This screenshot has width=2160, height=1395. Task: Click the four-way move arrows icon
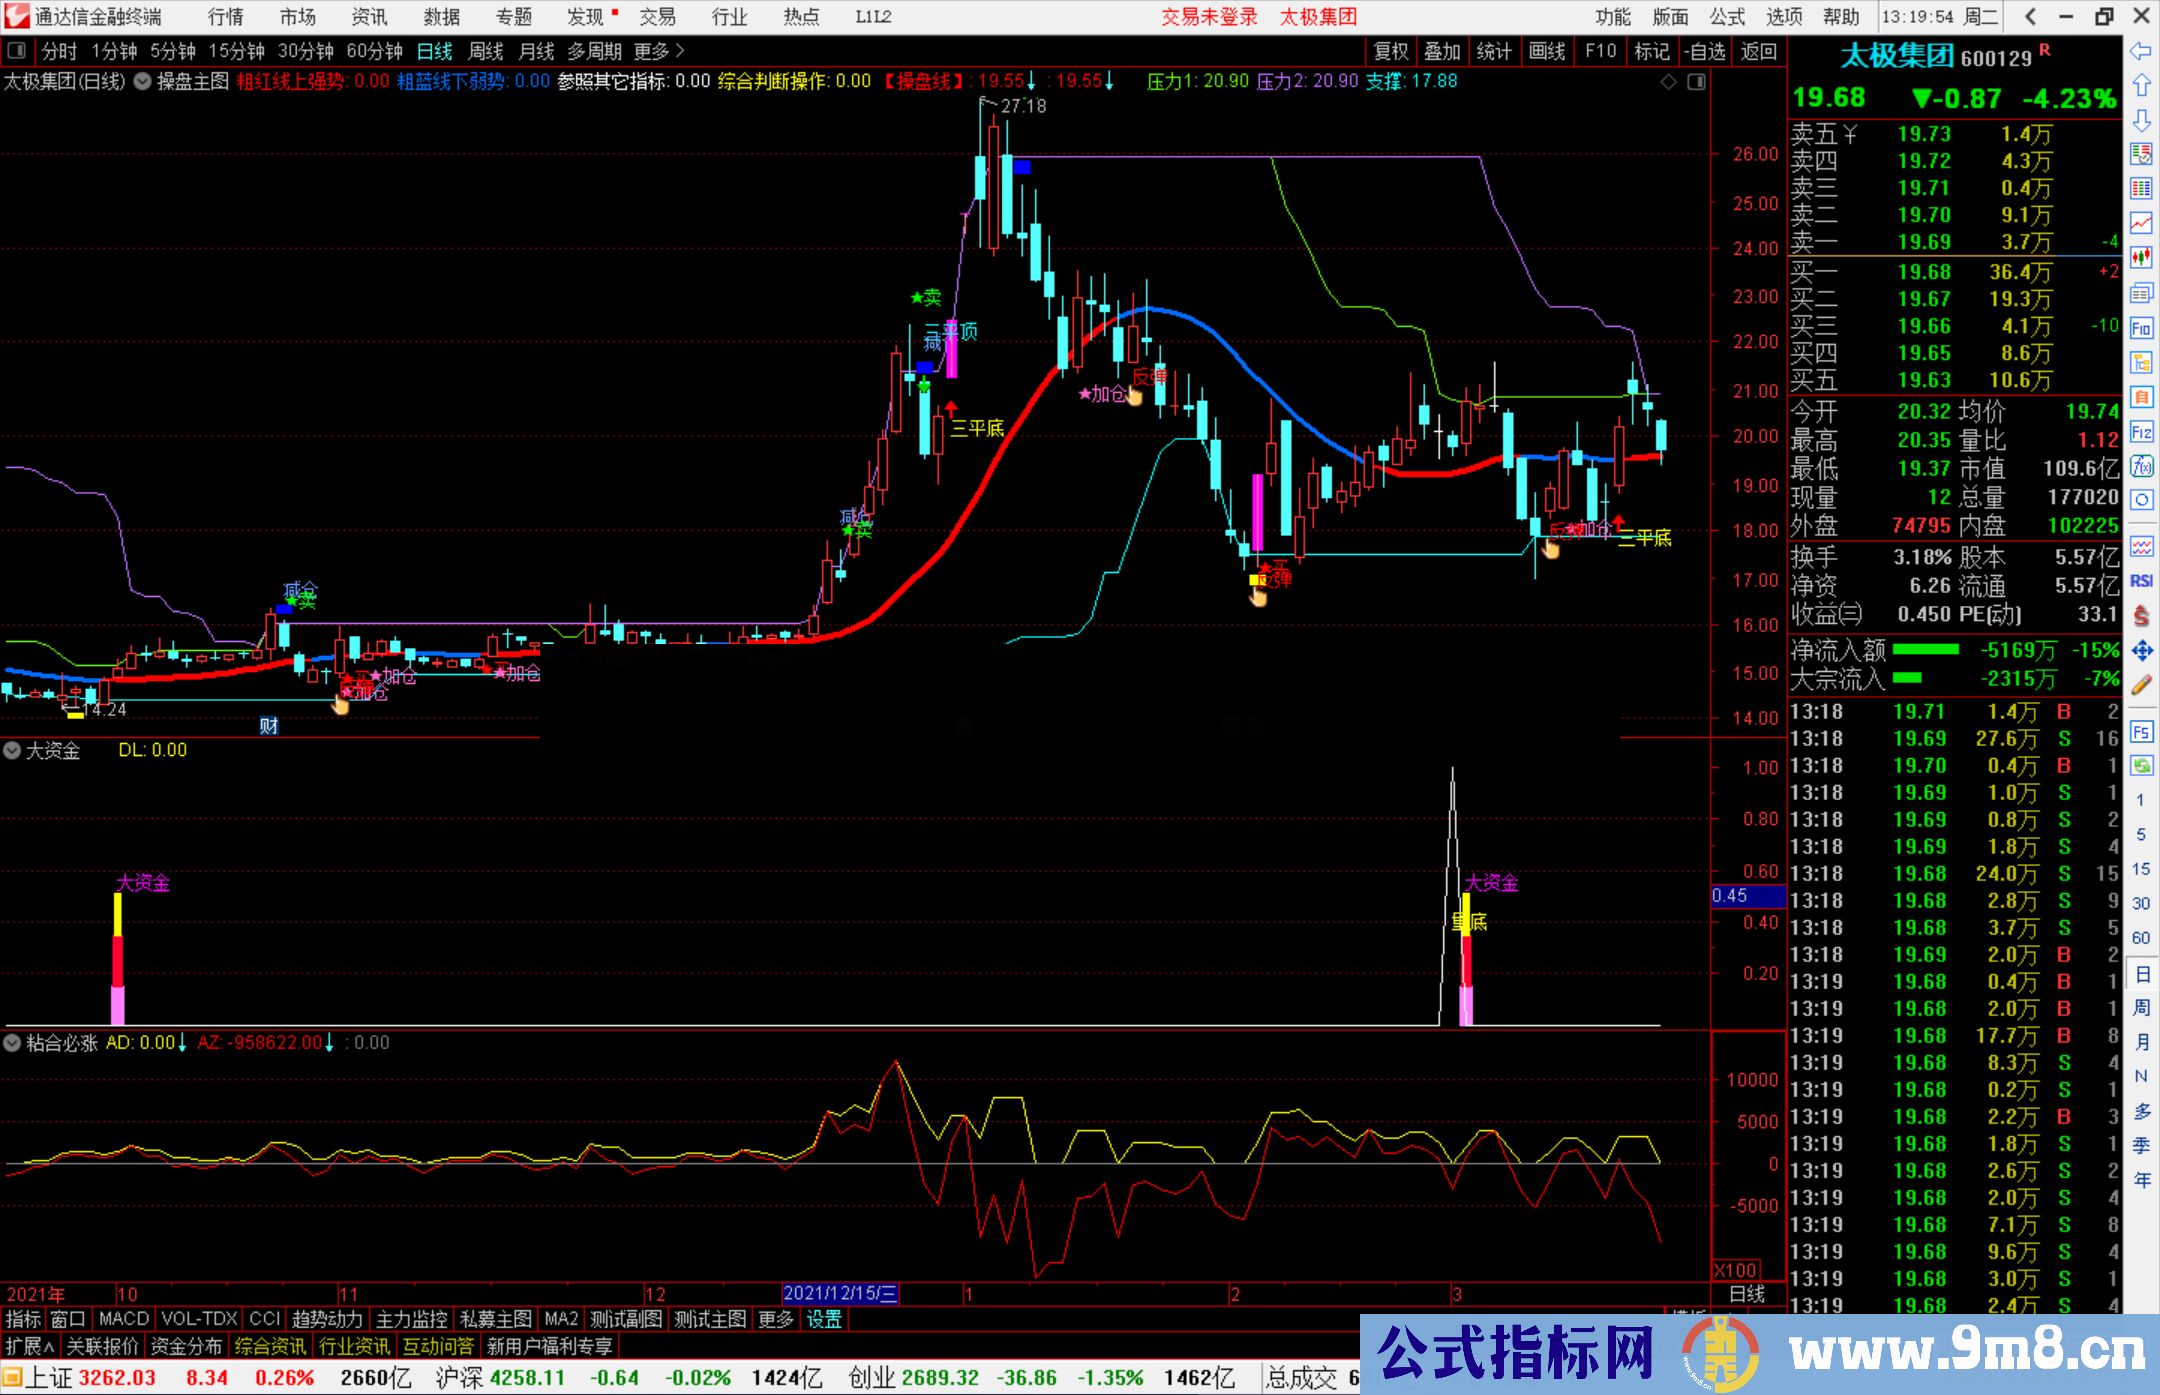click(2141, 651)
